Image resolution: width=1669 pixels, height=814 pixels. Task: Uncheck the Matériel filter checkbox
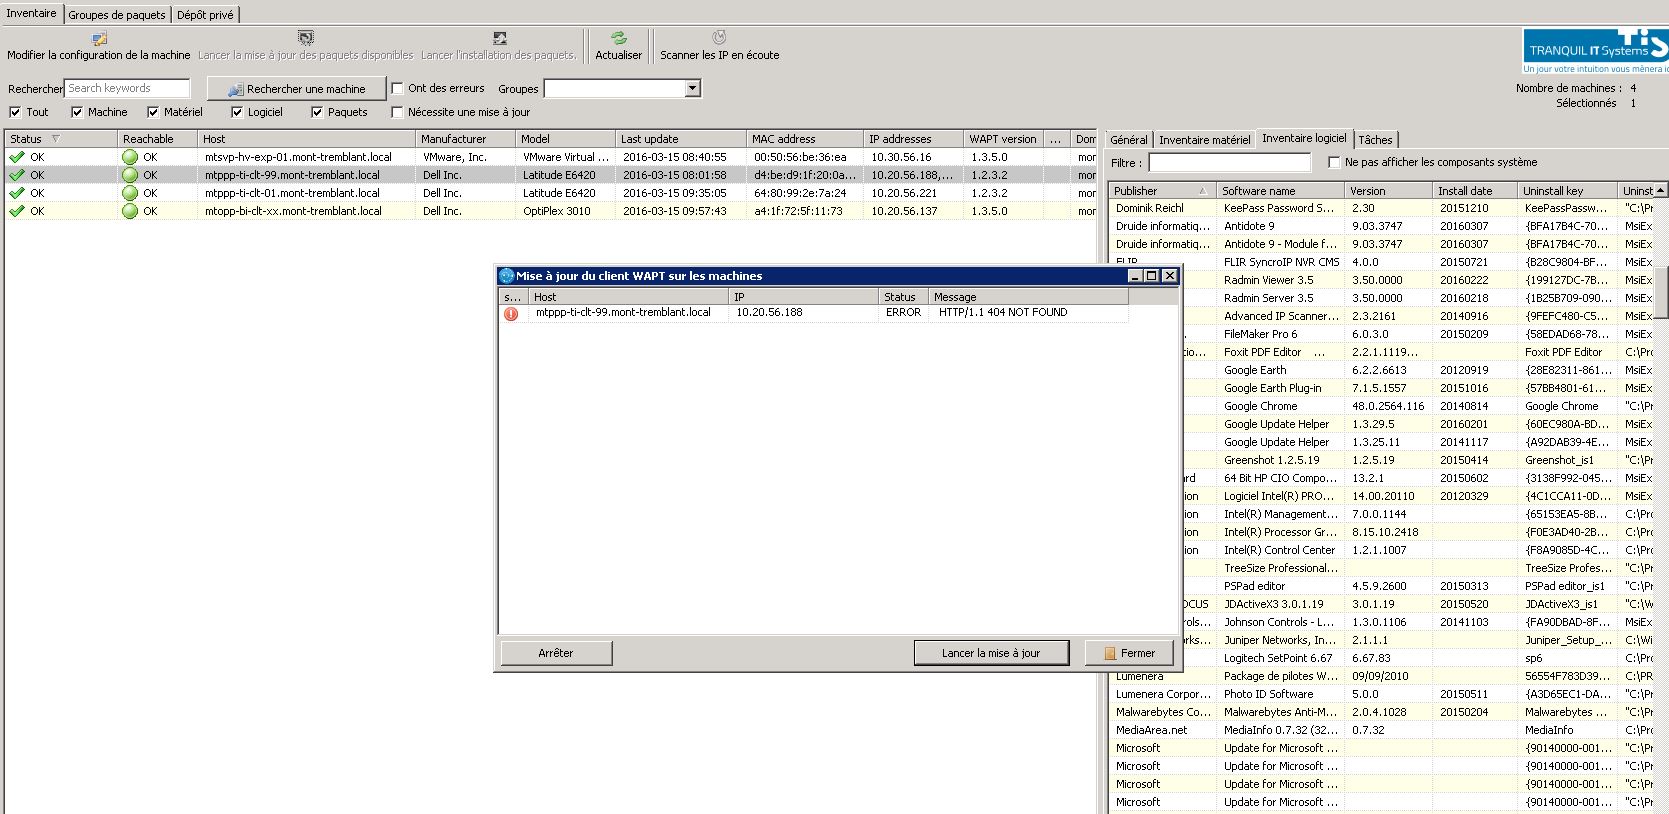153,112
